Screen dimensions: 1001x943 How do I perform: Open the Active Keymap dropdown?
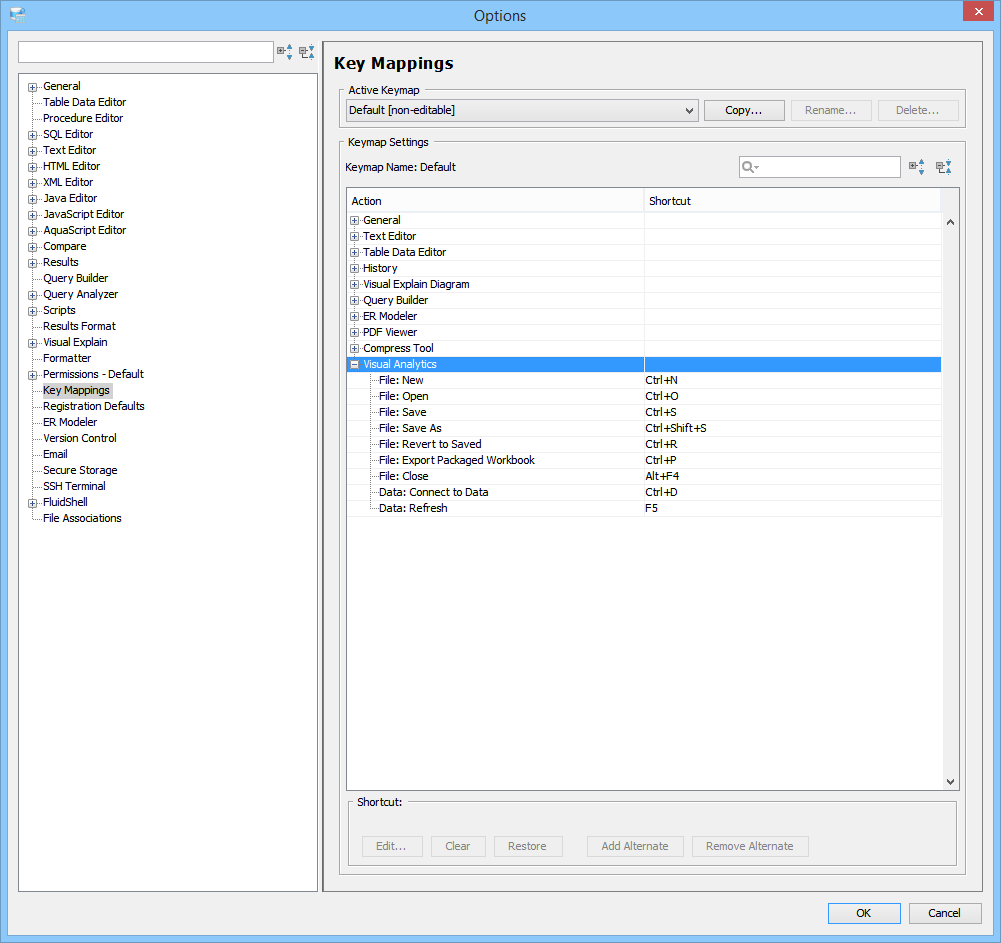coord(522,110)
